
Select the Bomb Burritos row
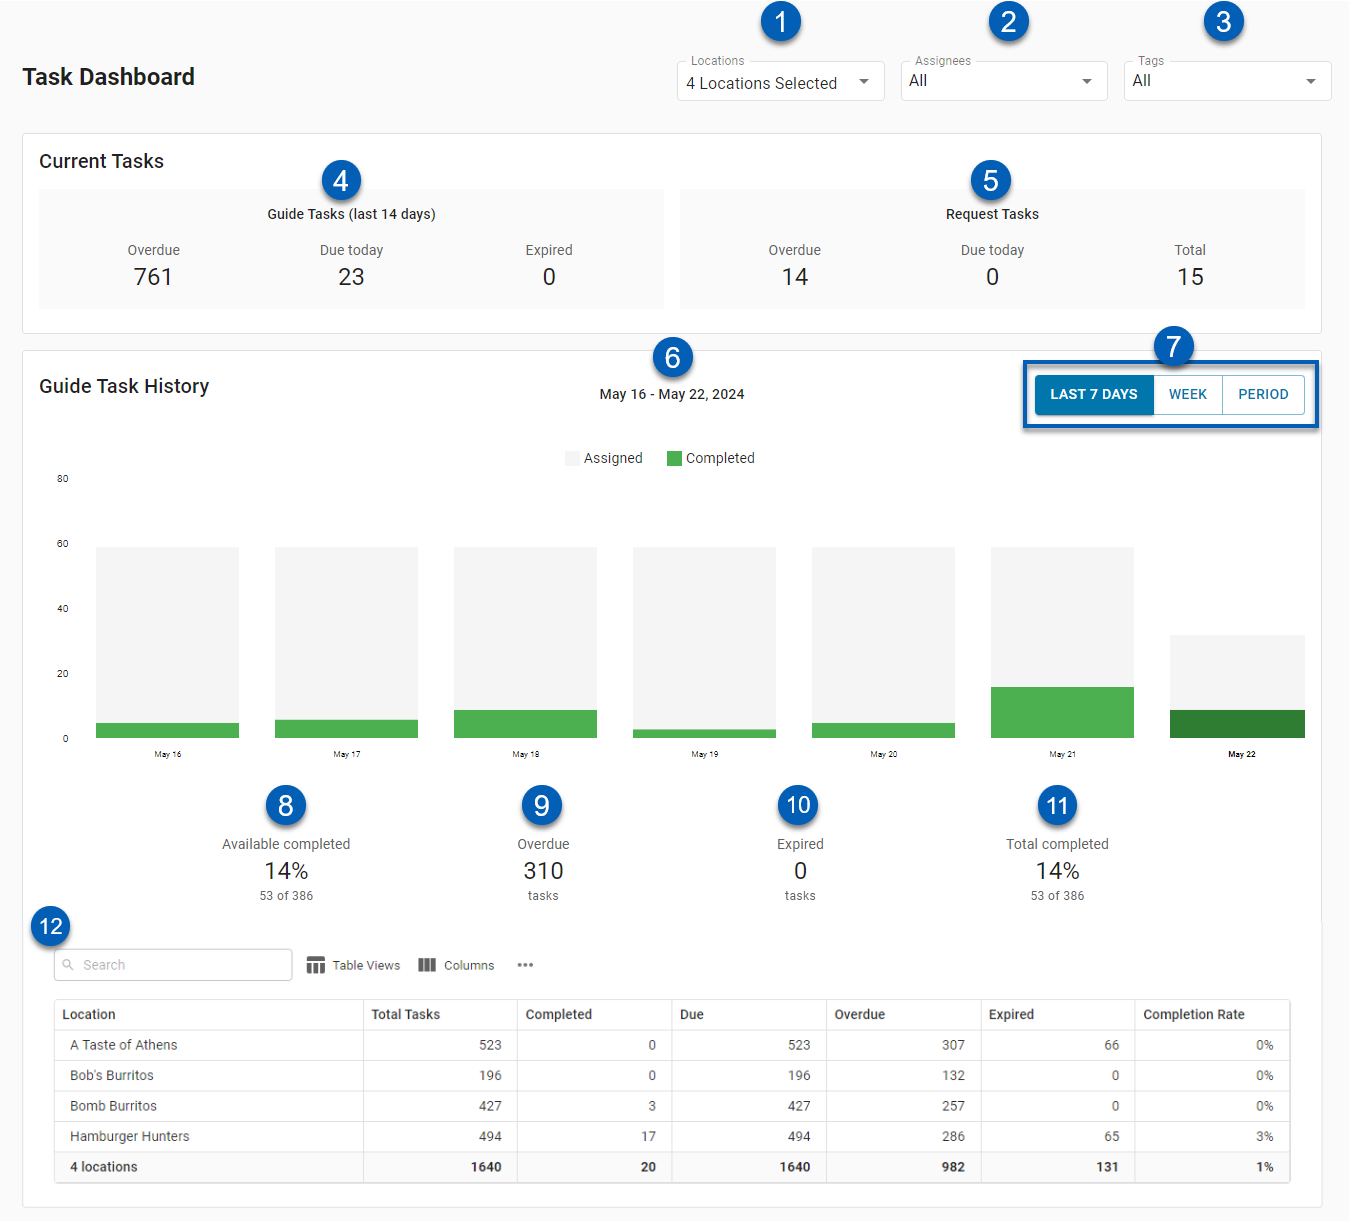tap(672, 1106)
